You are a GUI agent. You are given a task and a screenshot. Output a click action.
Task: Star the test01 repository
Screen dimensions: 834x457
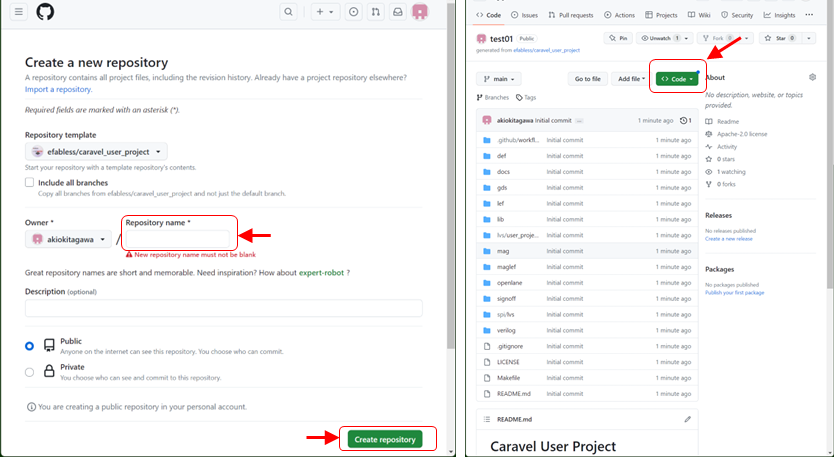(x=780, y=38)
